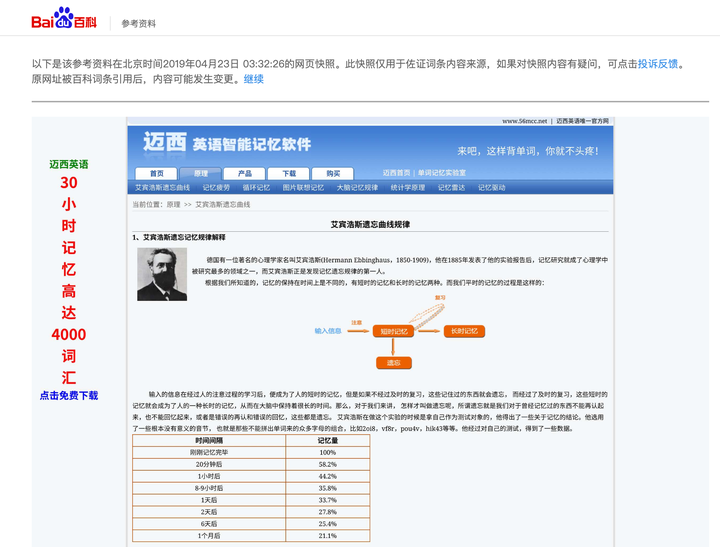Click the red 4000 sidebar text
Image resolution: width=720 pixels, height=547 pixels.
pyautogui.click(x=69, y=334)
